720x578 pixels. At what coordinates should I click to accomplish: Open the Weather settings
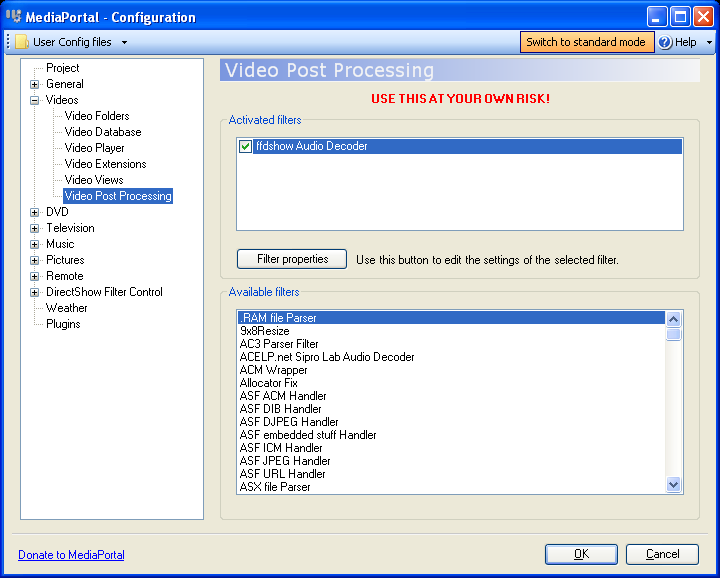(x=67, y=308)
